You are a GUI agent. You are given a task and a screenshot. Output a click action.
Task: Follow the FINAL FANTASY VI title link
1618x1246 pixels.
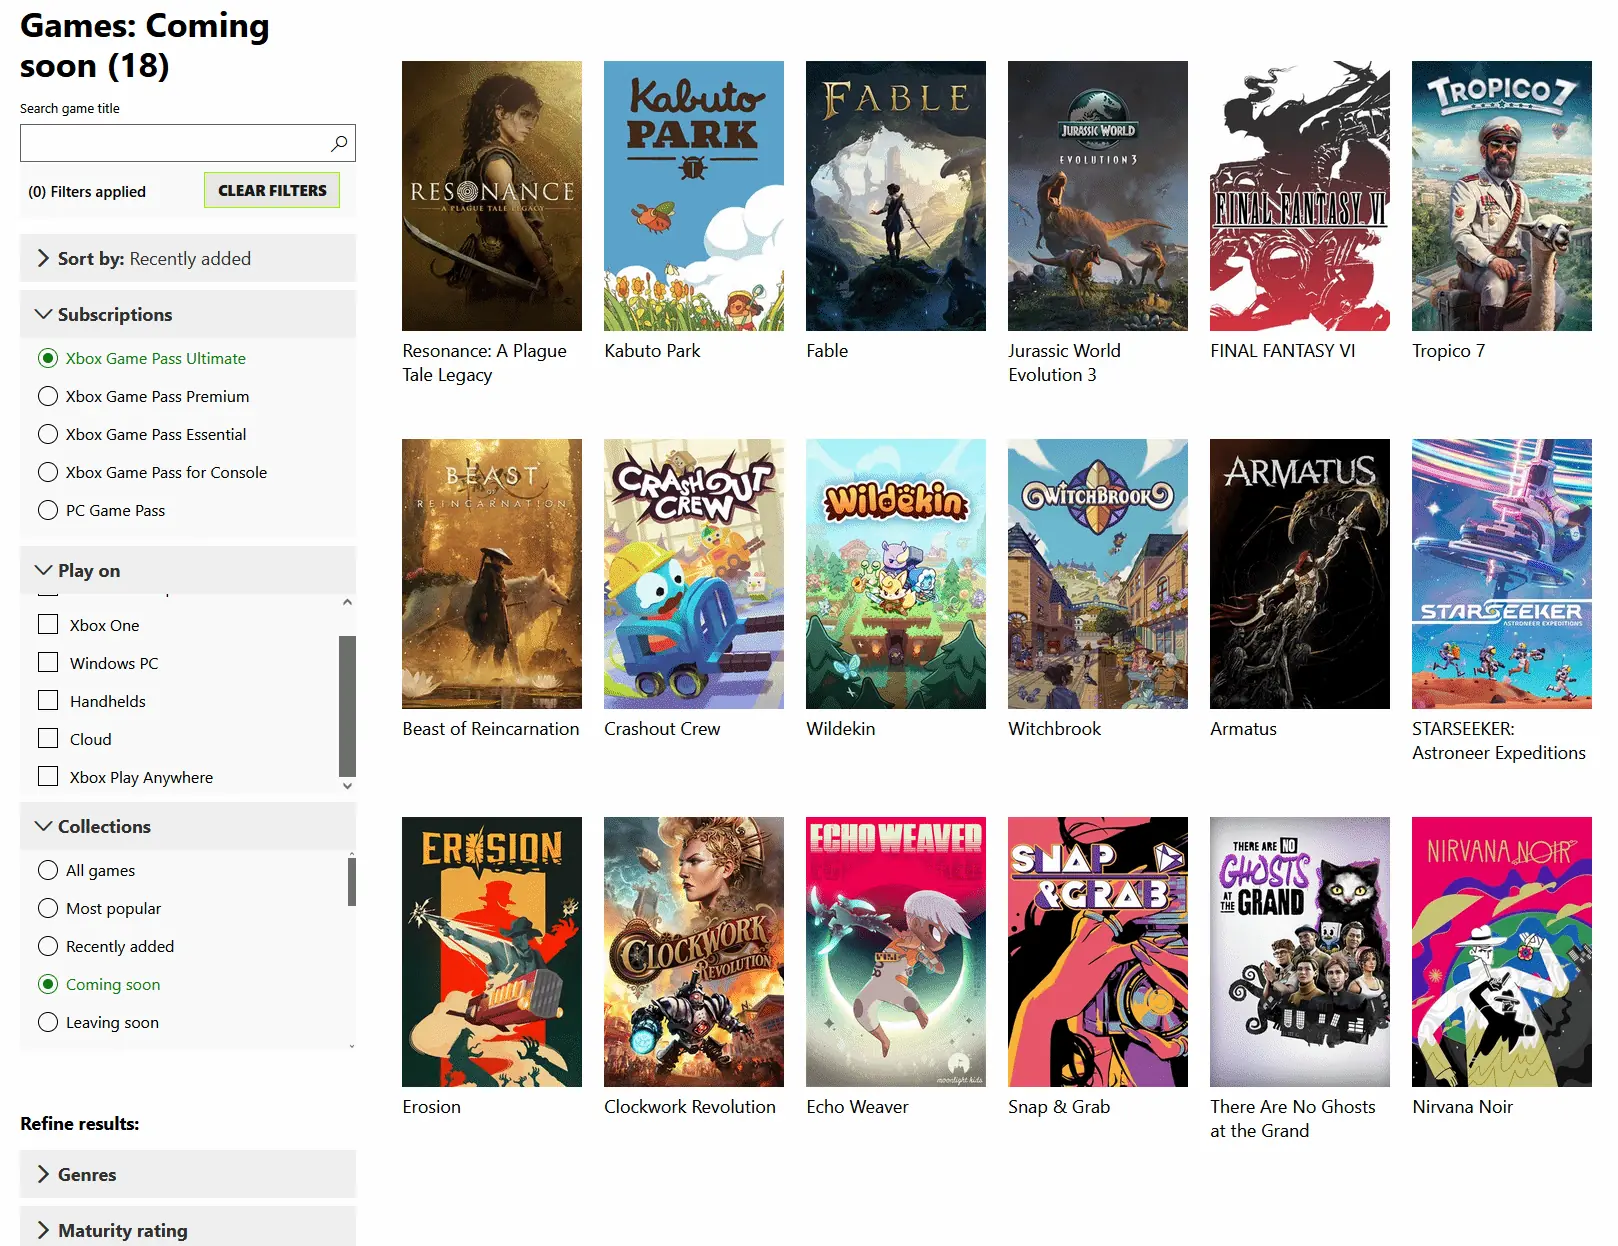[1283, 351]
